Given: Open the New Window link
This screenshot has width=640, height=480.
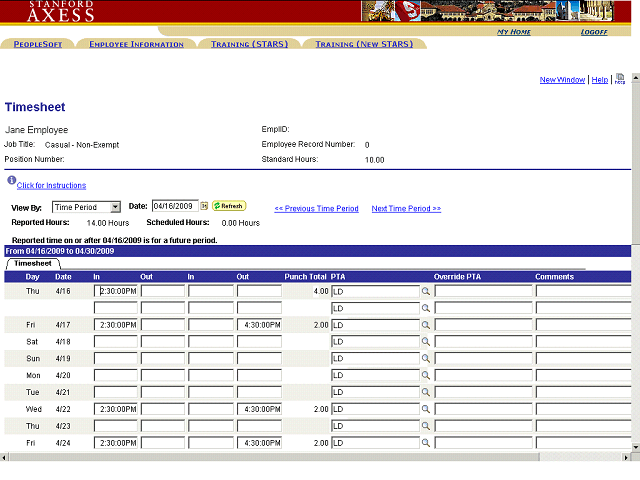Looking at the screenshot, I should [x=562, y=80].
